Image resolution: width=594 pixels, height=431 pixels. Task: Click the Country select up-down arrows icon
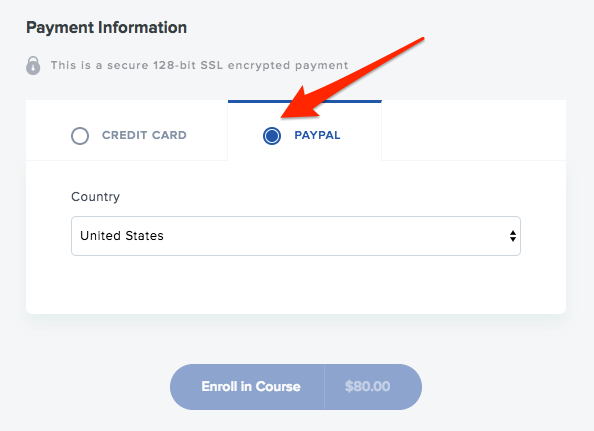(513, 236)
